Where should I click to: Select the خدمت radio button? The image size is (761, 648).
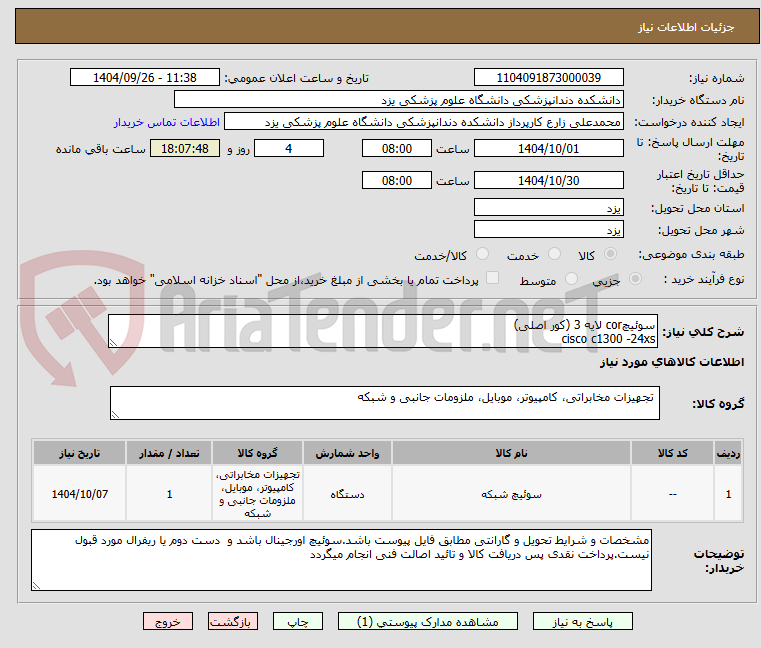click(554, 254)
